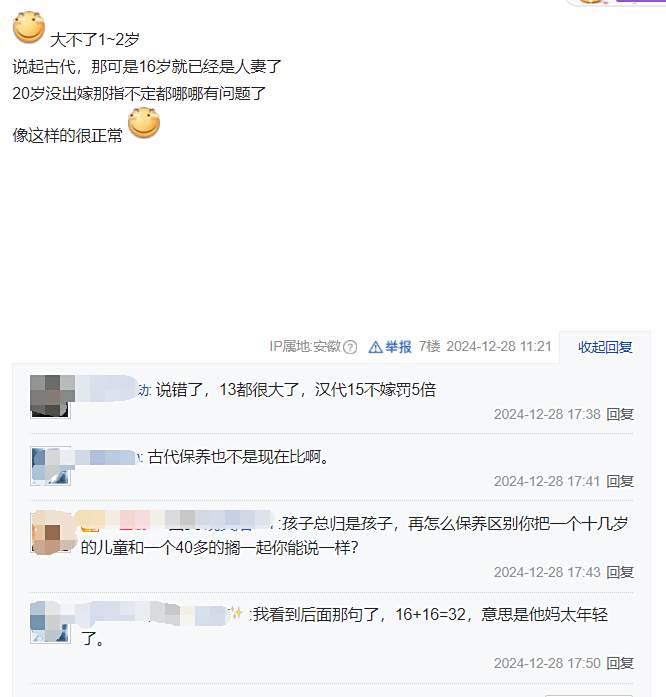Reply to the 17:43 comment

point(620,572)
